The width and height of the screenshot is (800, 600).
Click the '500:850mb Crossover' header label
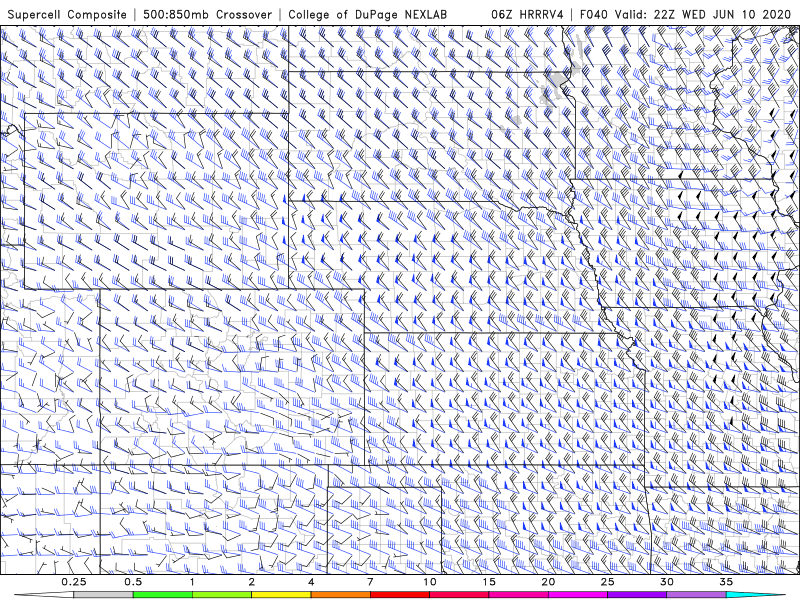click(207, 15)
